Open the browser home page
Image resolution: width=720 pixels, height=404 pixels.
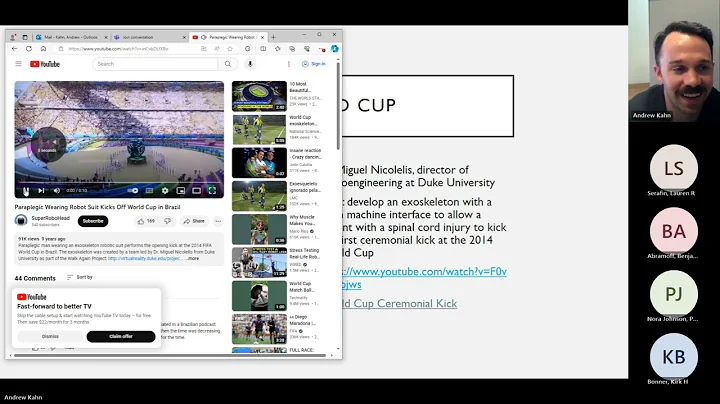click(x=43, y=49)
